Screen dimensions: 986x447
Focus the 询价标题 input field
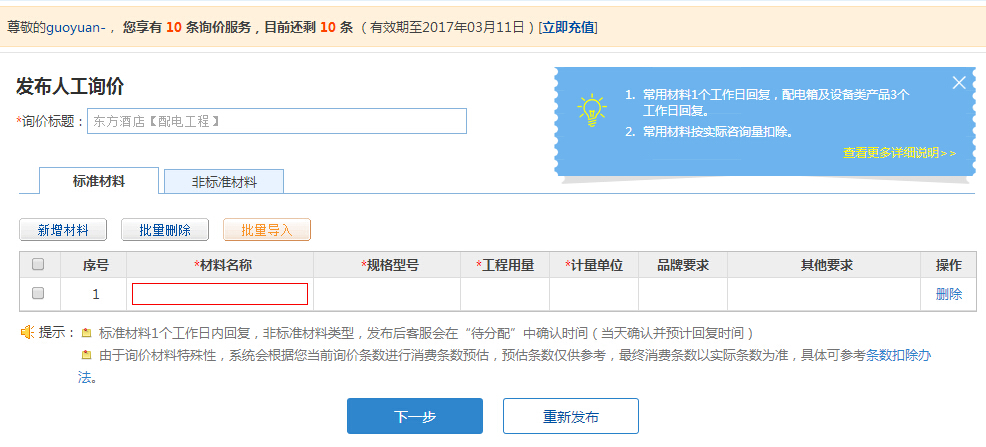coord(277,121)
